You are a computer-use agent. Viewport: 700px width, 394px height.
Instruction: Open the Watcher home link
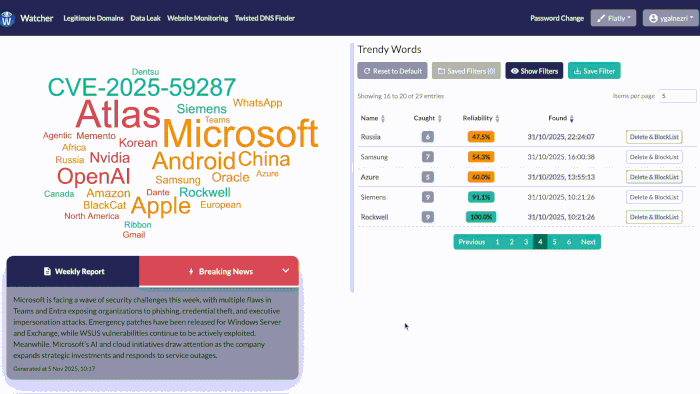[x=37, y=18]
